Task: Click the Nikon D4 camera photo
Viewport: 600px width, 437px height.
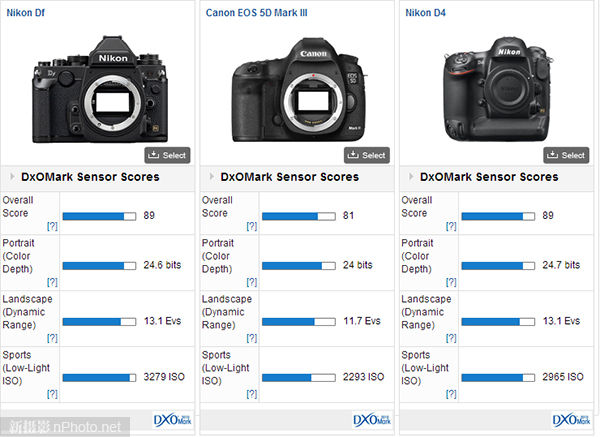Action: click(497, 89)
